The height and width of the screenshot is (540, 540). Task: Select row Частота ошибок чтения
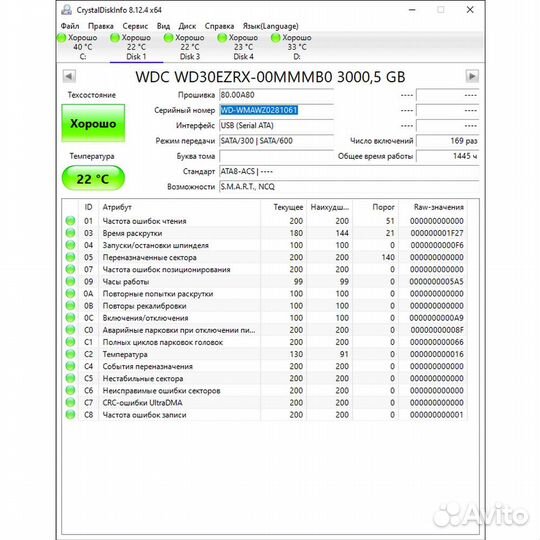pyautogui.click(x=265, y=221)
